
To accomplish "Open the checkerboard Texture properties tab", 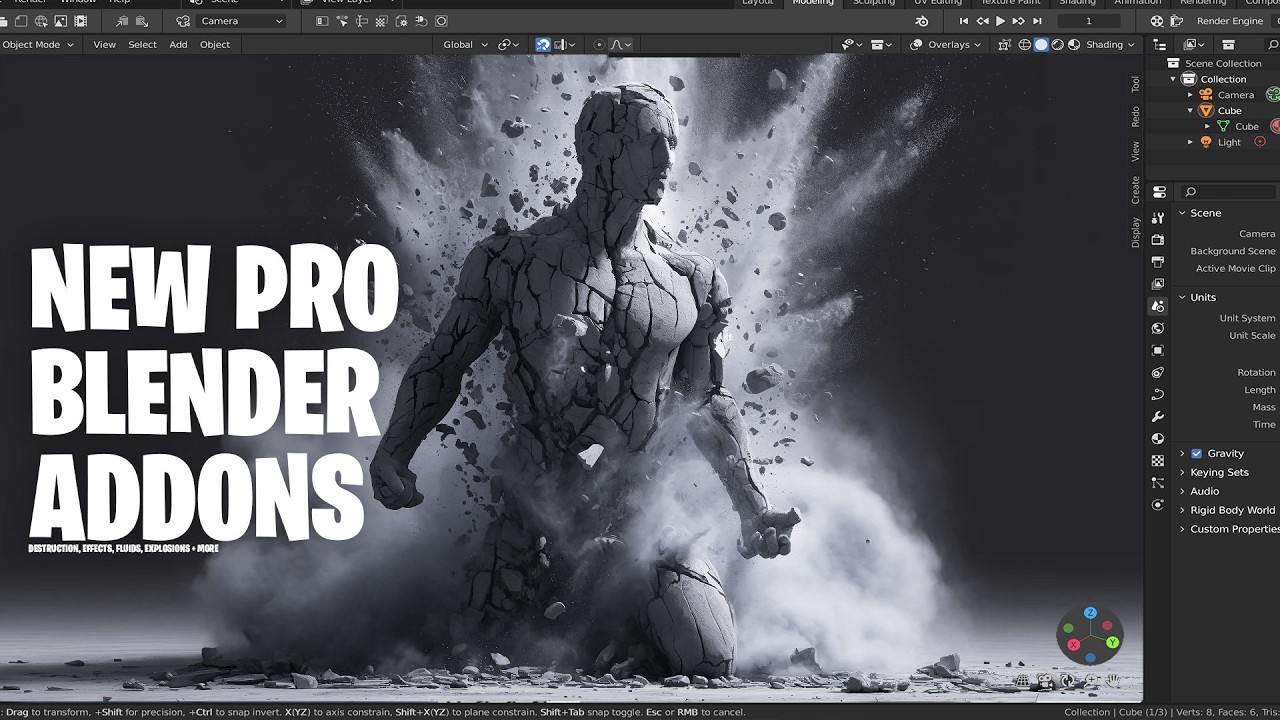I will tap(1158, 460).
